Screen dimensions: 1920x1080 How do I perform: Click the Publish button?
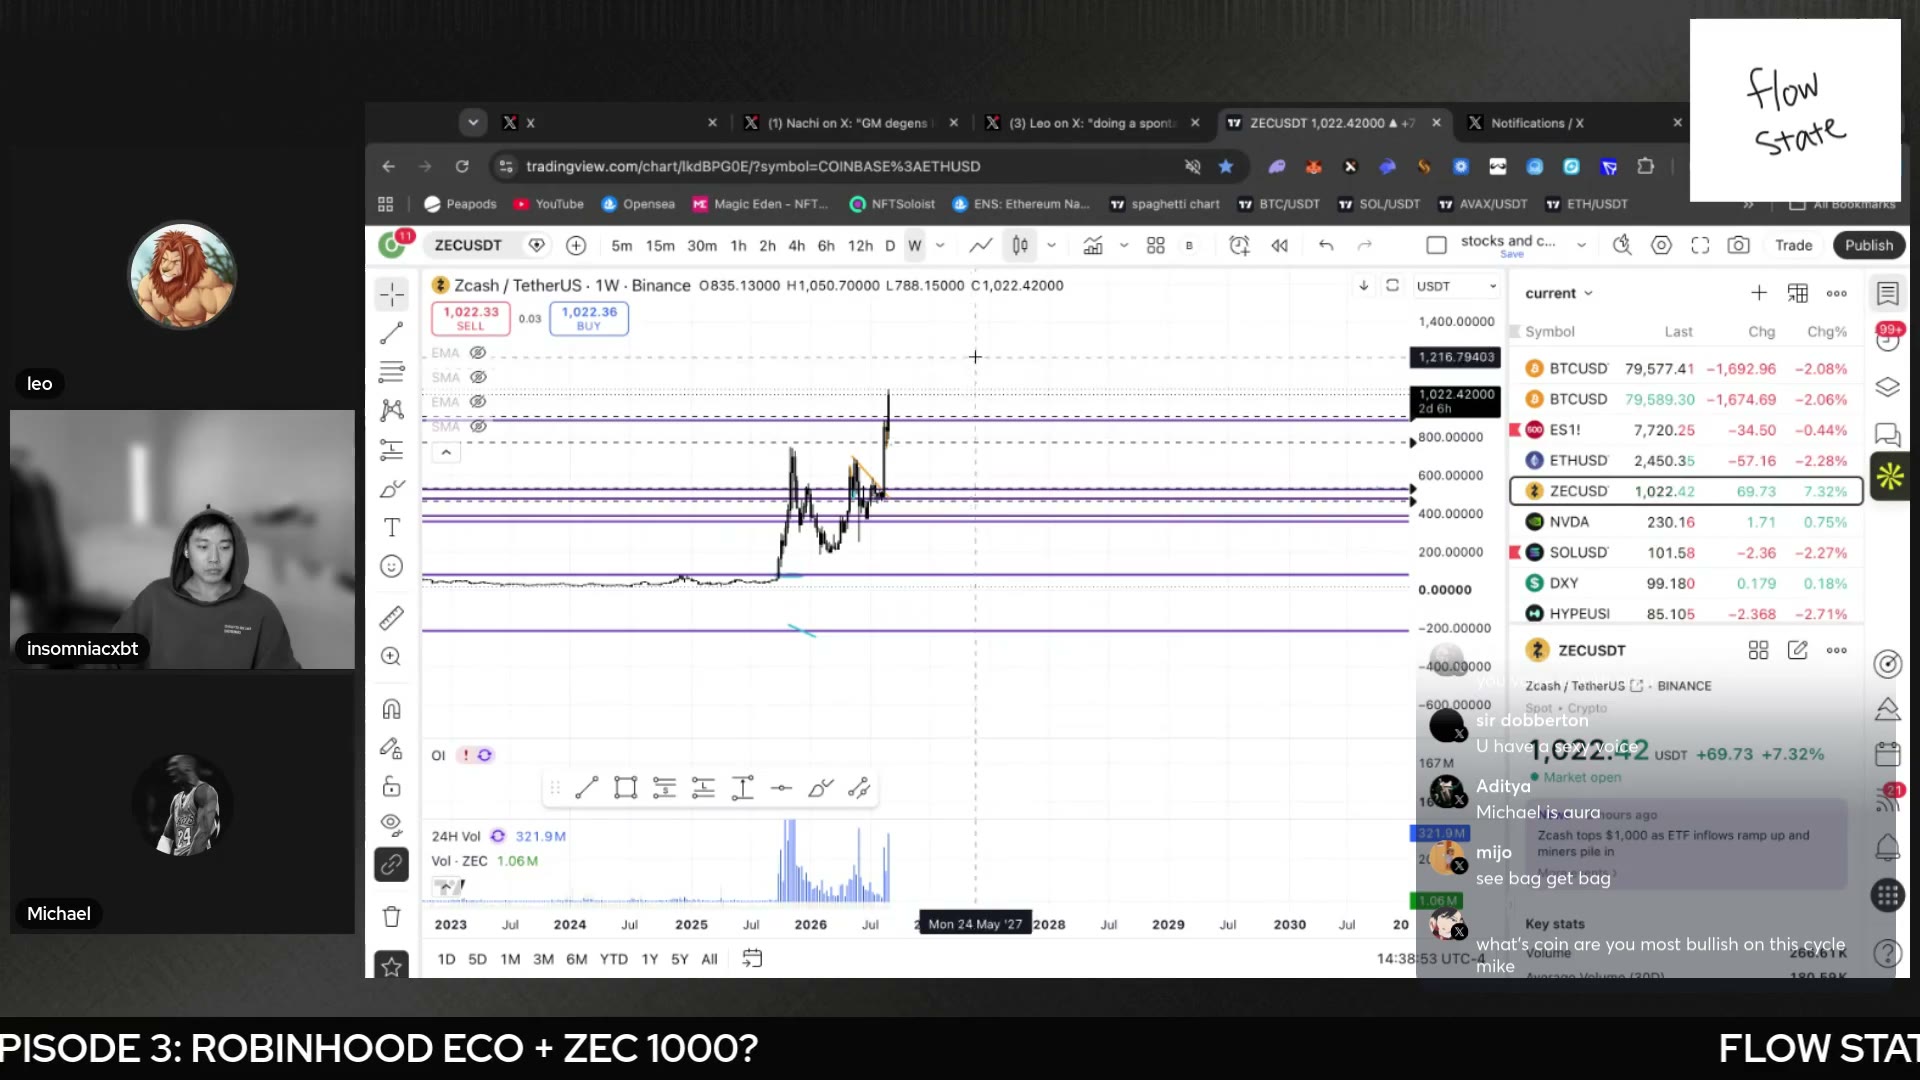coord(1868,245)
